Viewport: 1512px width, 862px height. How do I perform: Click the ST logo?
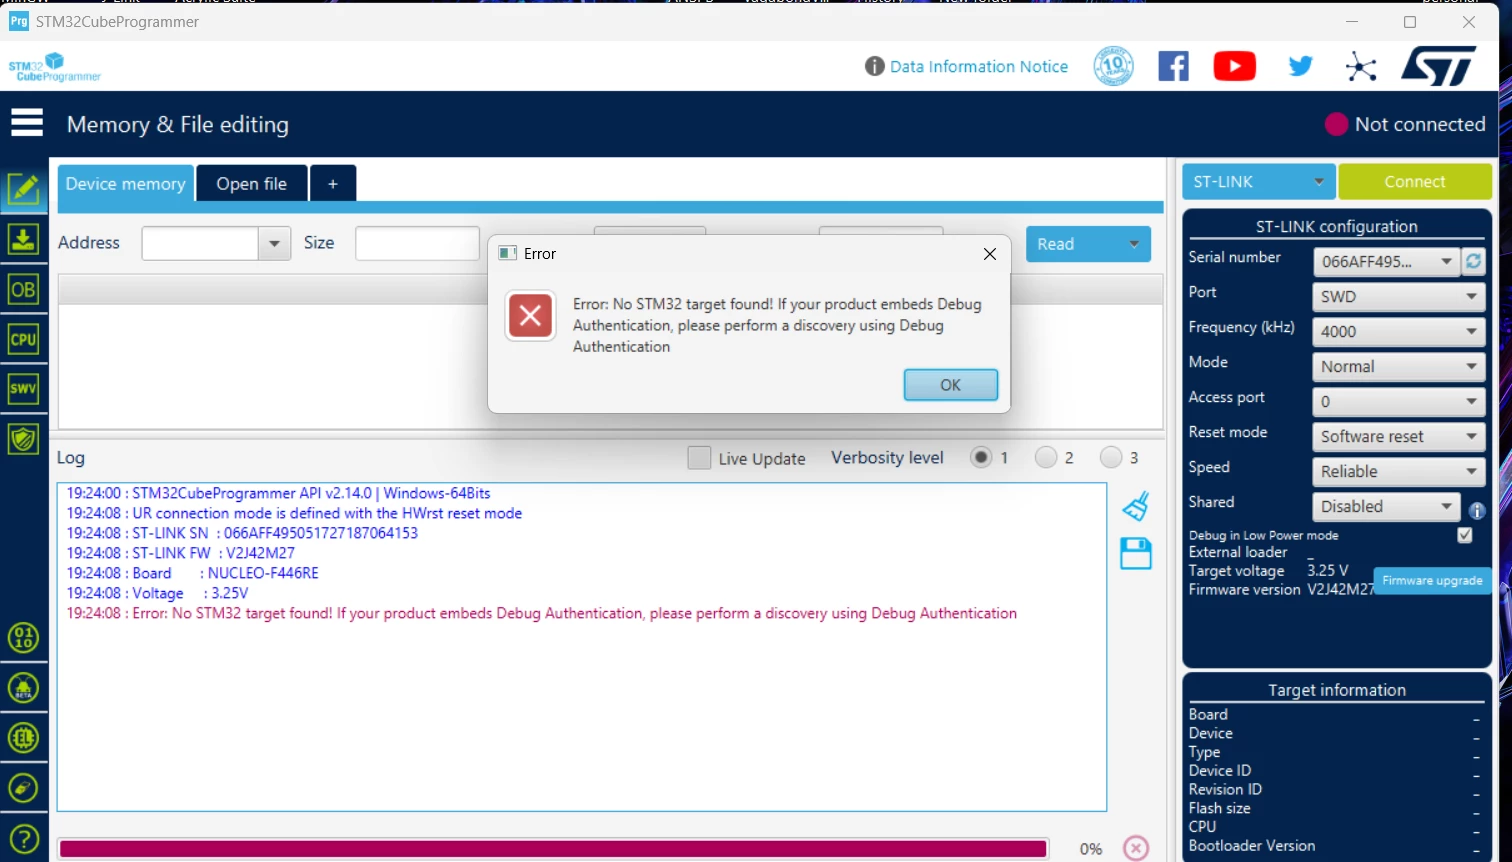tap(1438, 66)
